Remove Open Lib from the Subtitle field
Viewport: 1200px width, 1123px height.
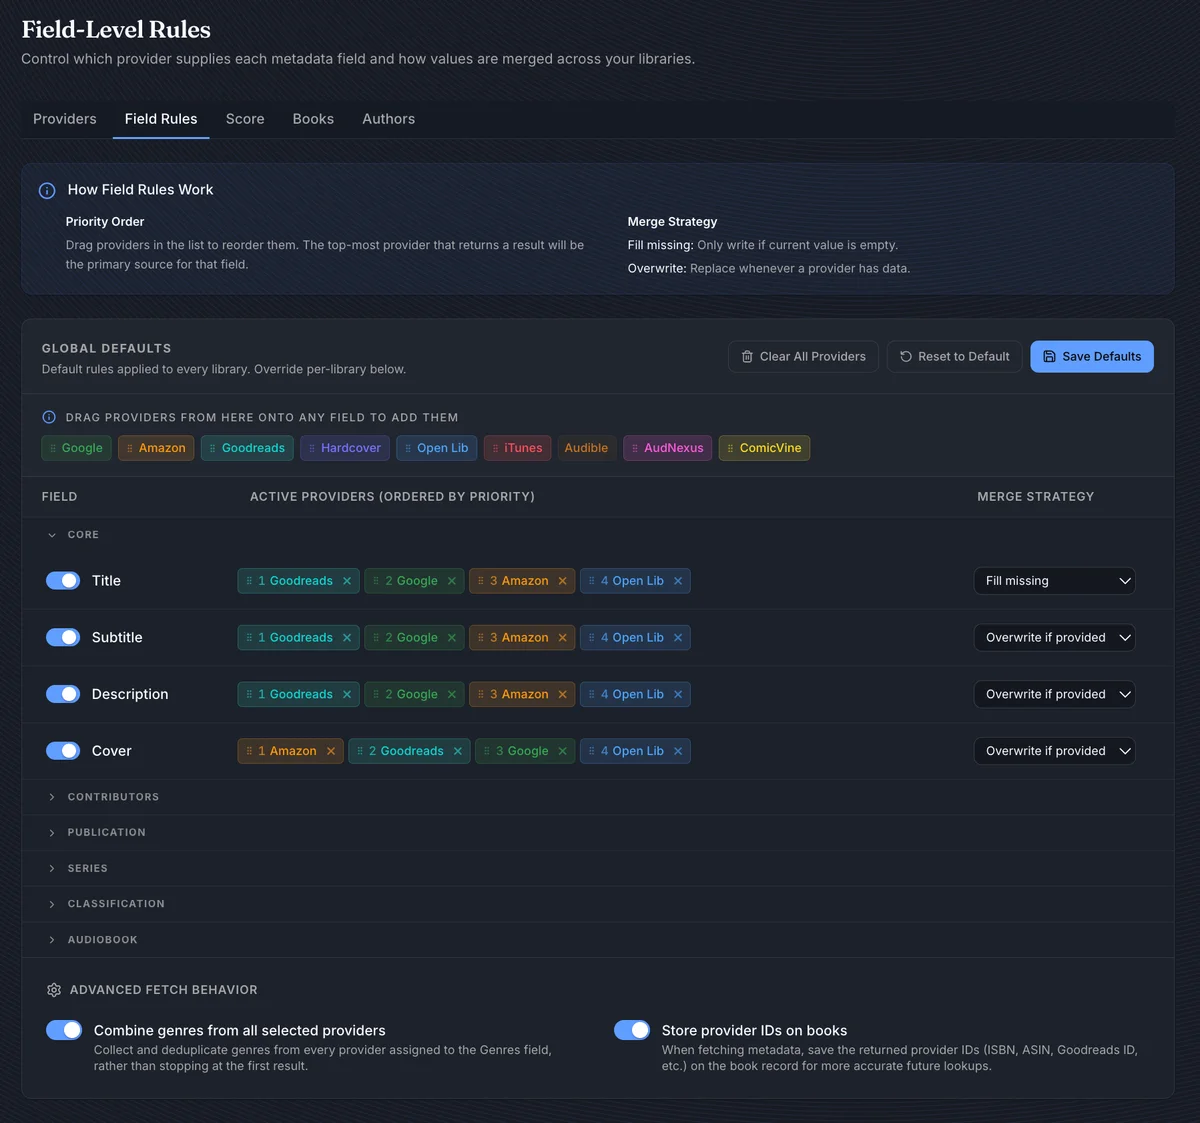pos(678,638)
